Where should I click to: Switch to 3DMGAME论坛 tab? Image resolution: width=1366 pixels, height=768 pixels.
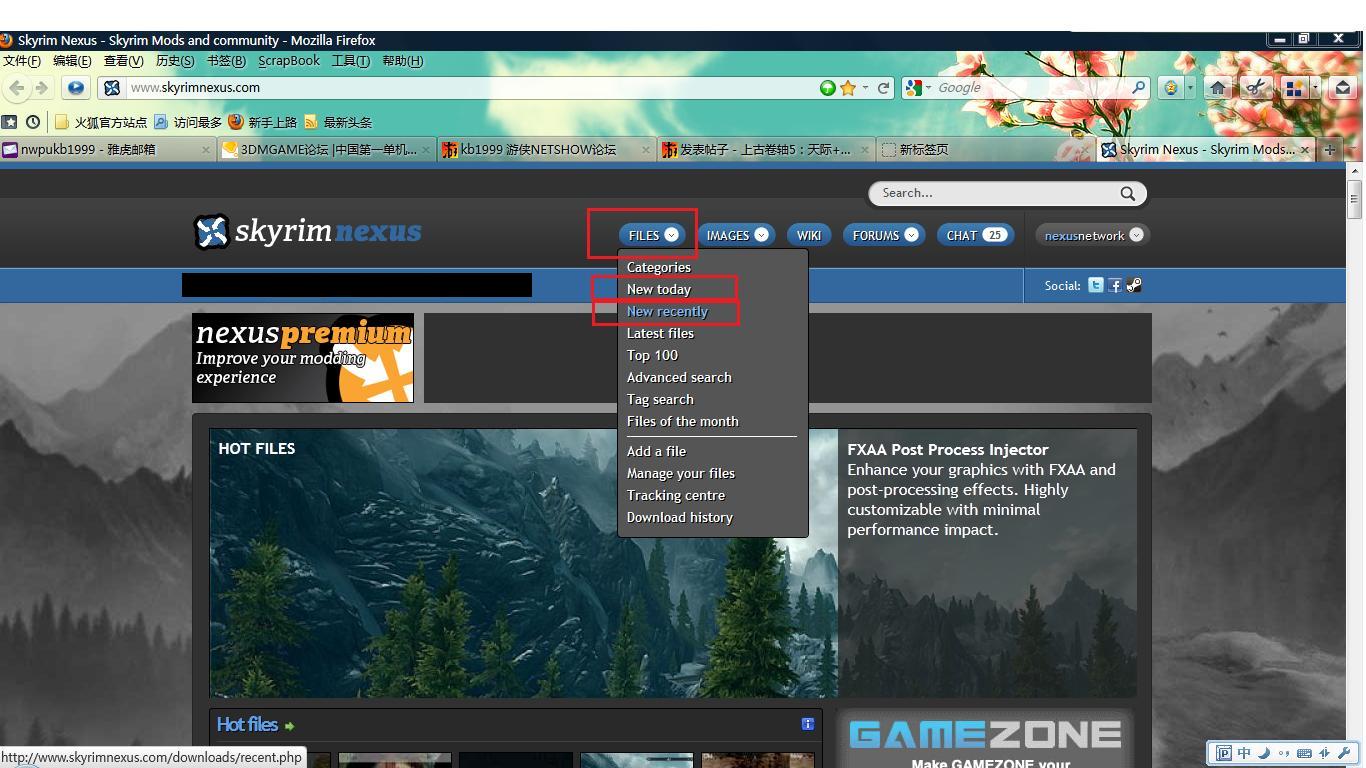327,150
